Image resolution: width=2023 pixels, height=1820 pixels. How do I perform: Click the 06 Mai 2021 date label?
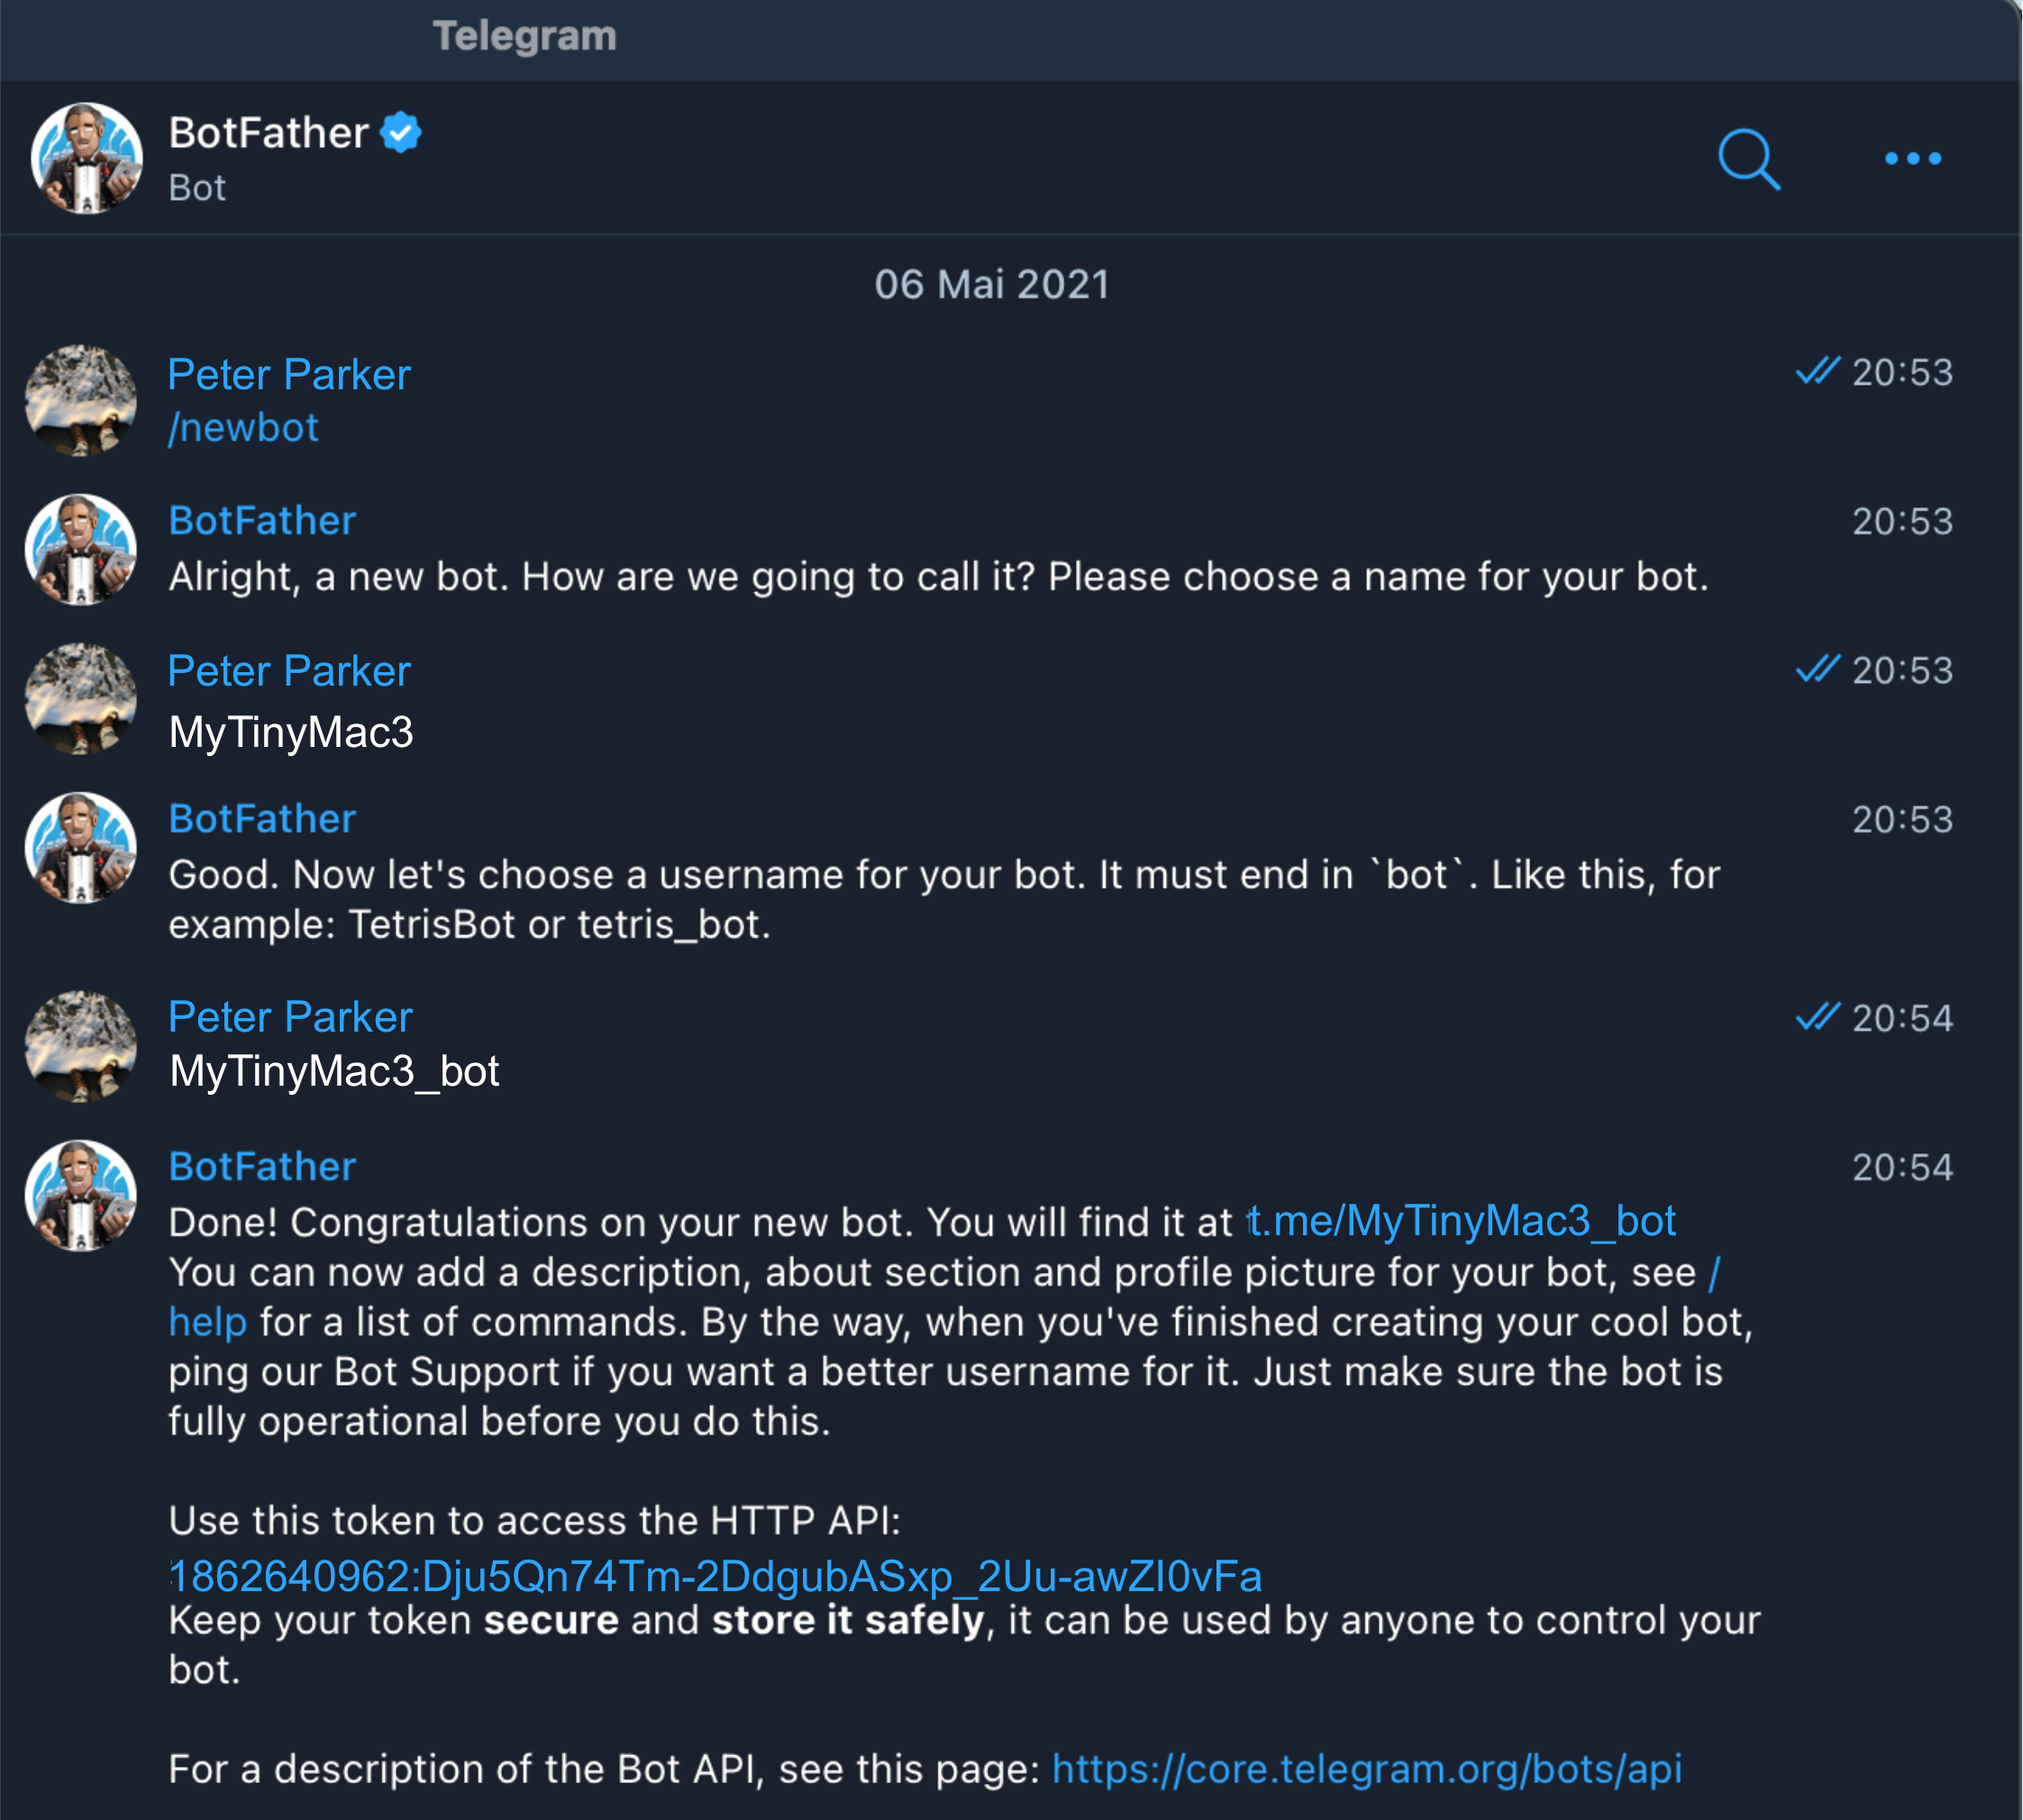pyautogui.click(x=992, y=285)
